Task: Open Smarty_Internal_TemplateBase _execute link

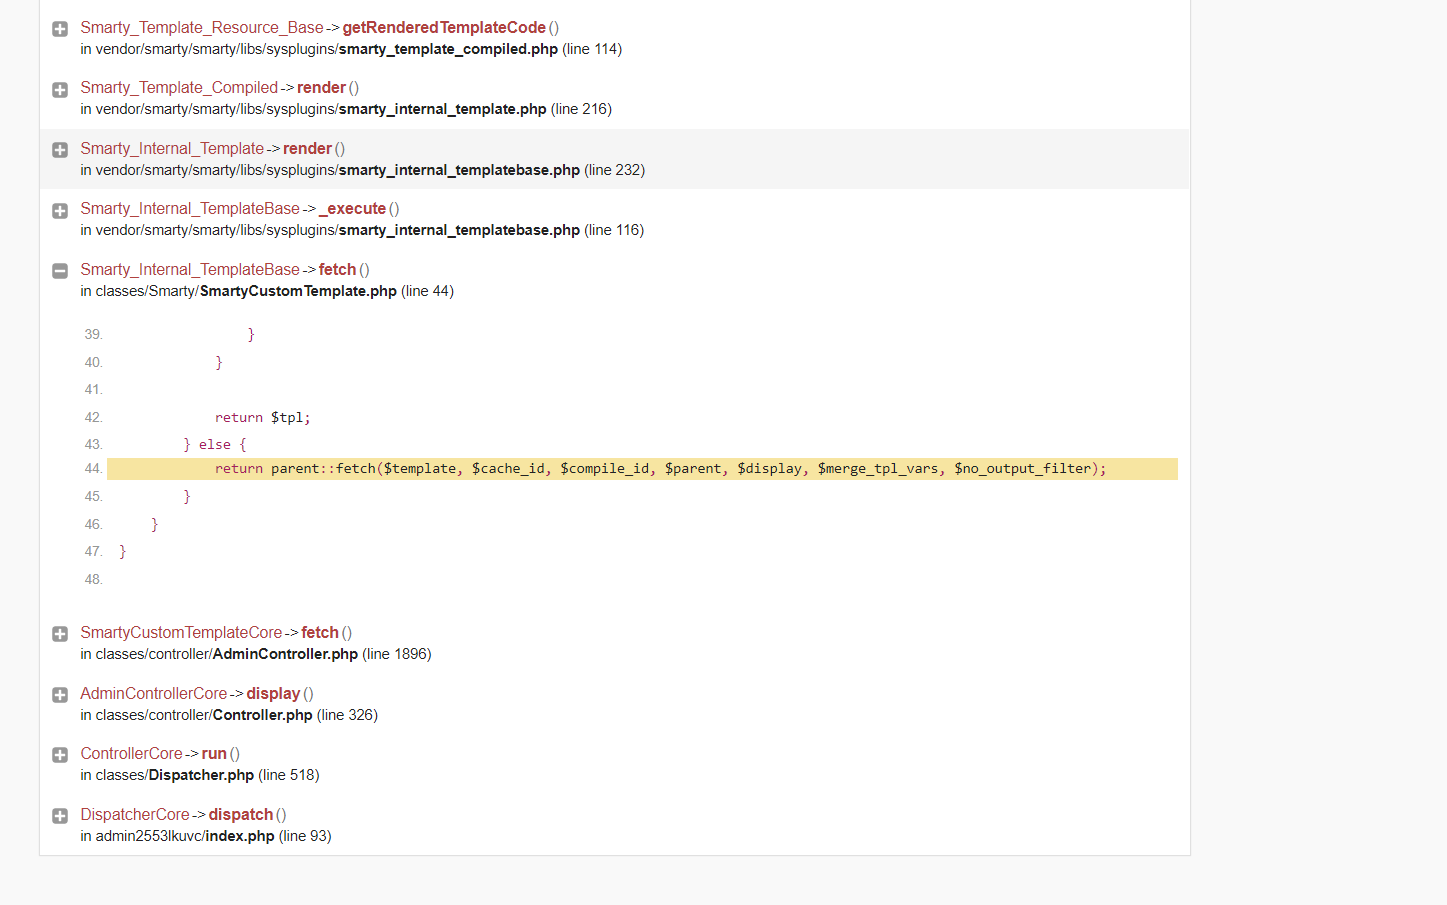Action: [240, 209]
